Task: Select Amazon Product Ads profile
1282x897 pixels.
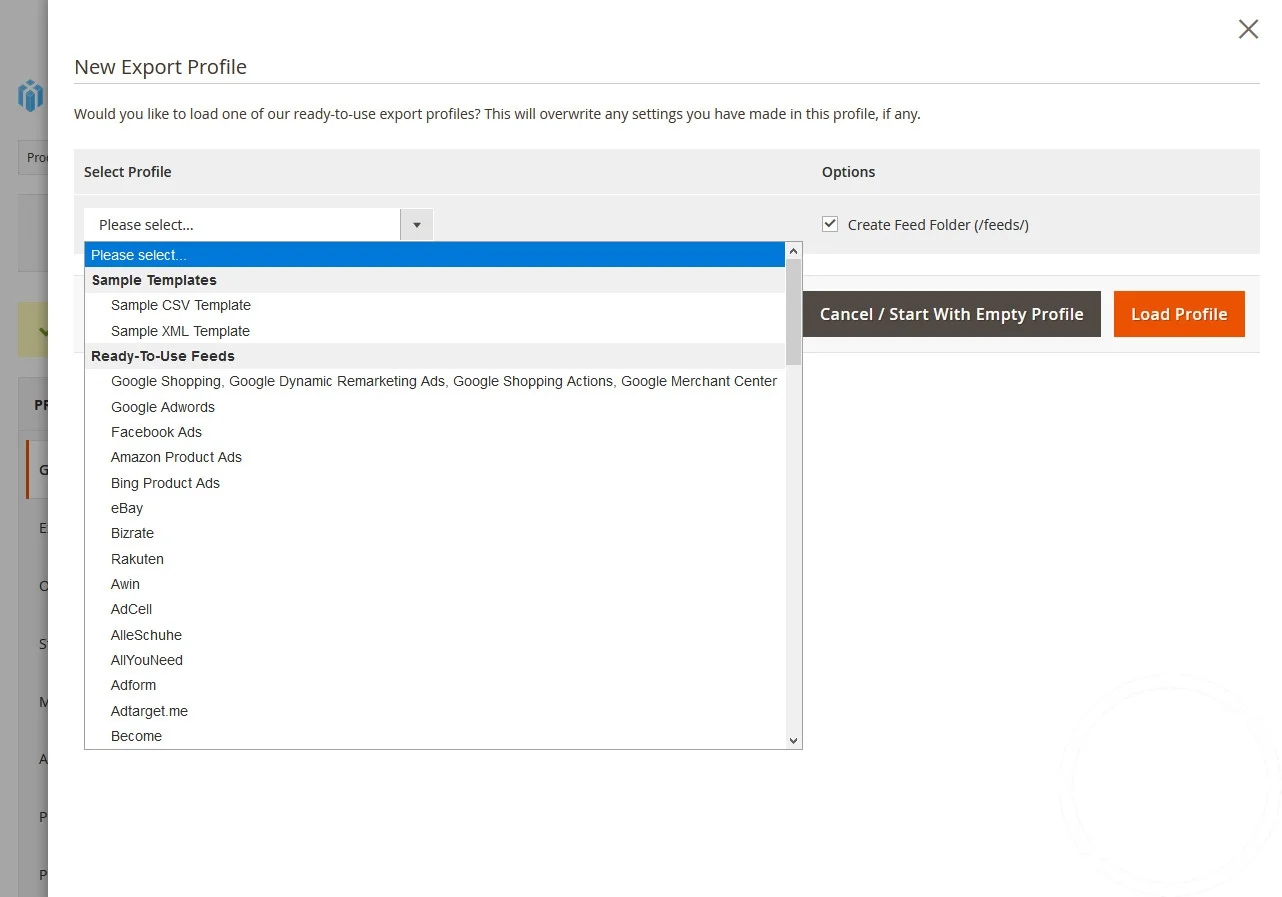Action: [176, 457]
